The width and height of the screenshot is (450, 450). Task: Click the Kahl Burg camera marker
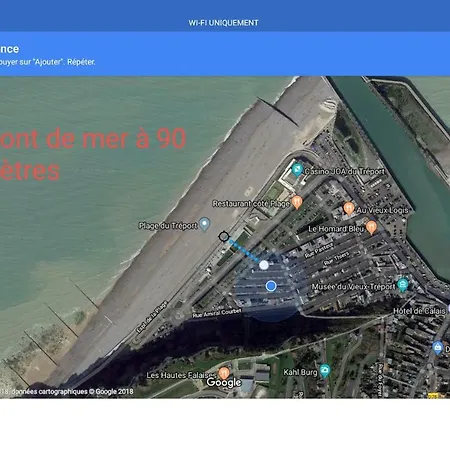pos(324,370)
